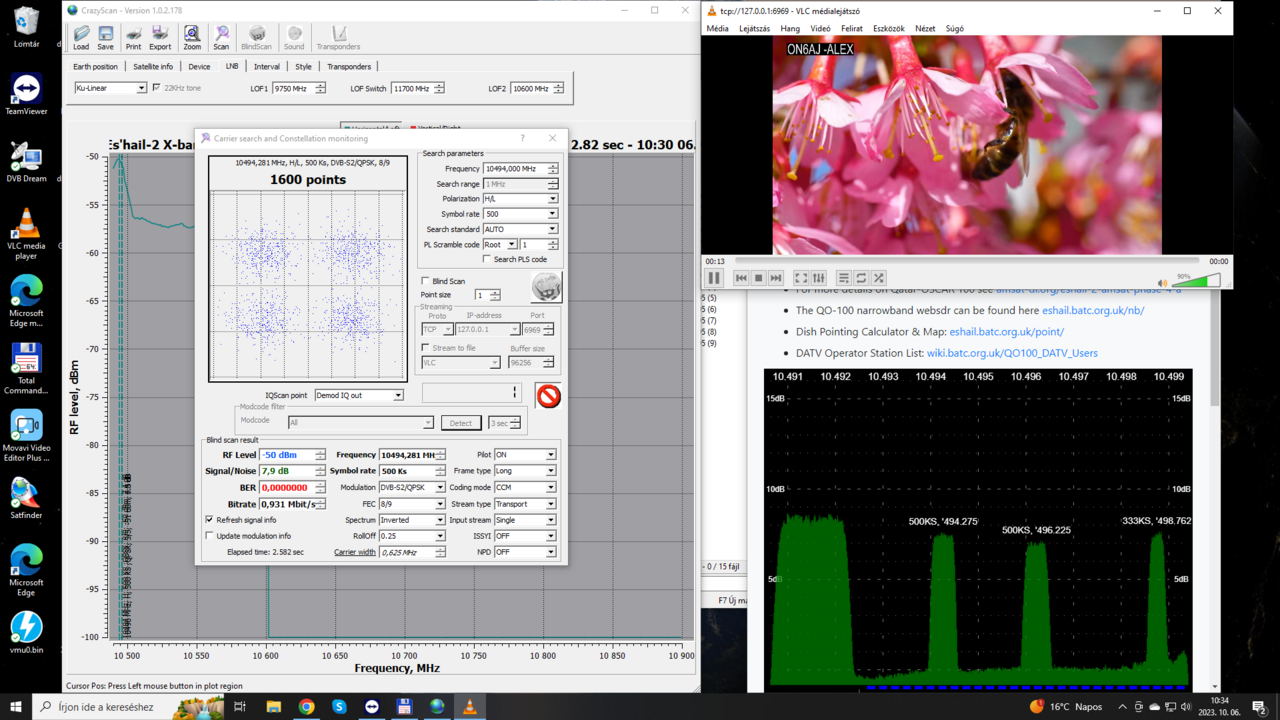Click the BlindScan toolbar icon
Viewport: 1280px width, 720px height.
(x=256, y=38)
